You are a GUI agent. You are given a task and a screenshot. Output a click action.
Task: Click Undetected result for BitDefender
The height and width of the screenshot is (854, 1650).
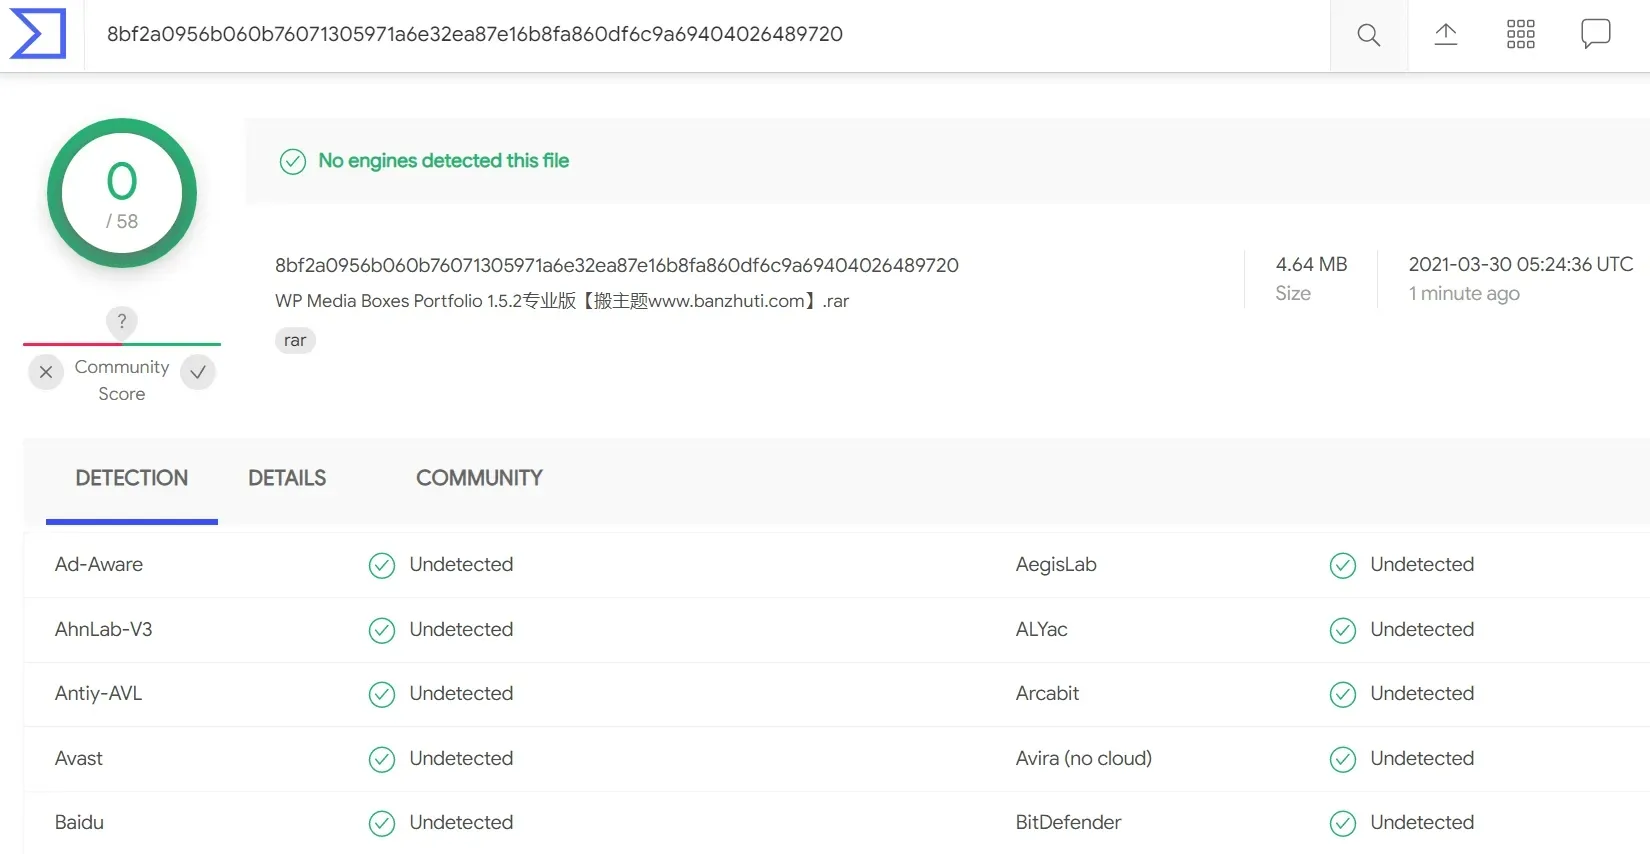click(x=1422, y=822)
